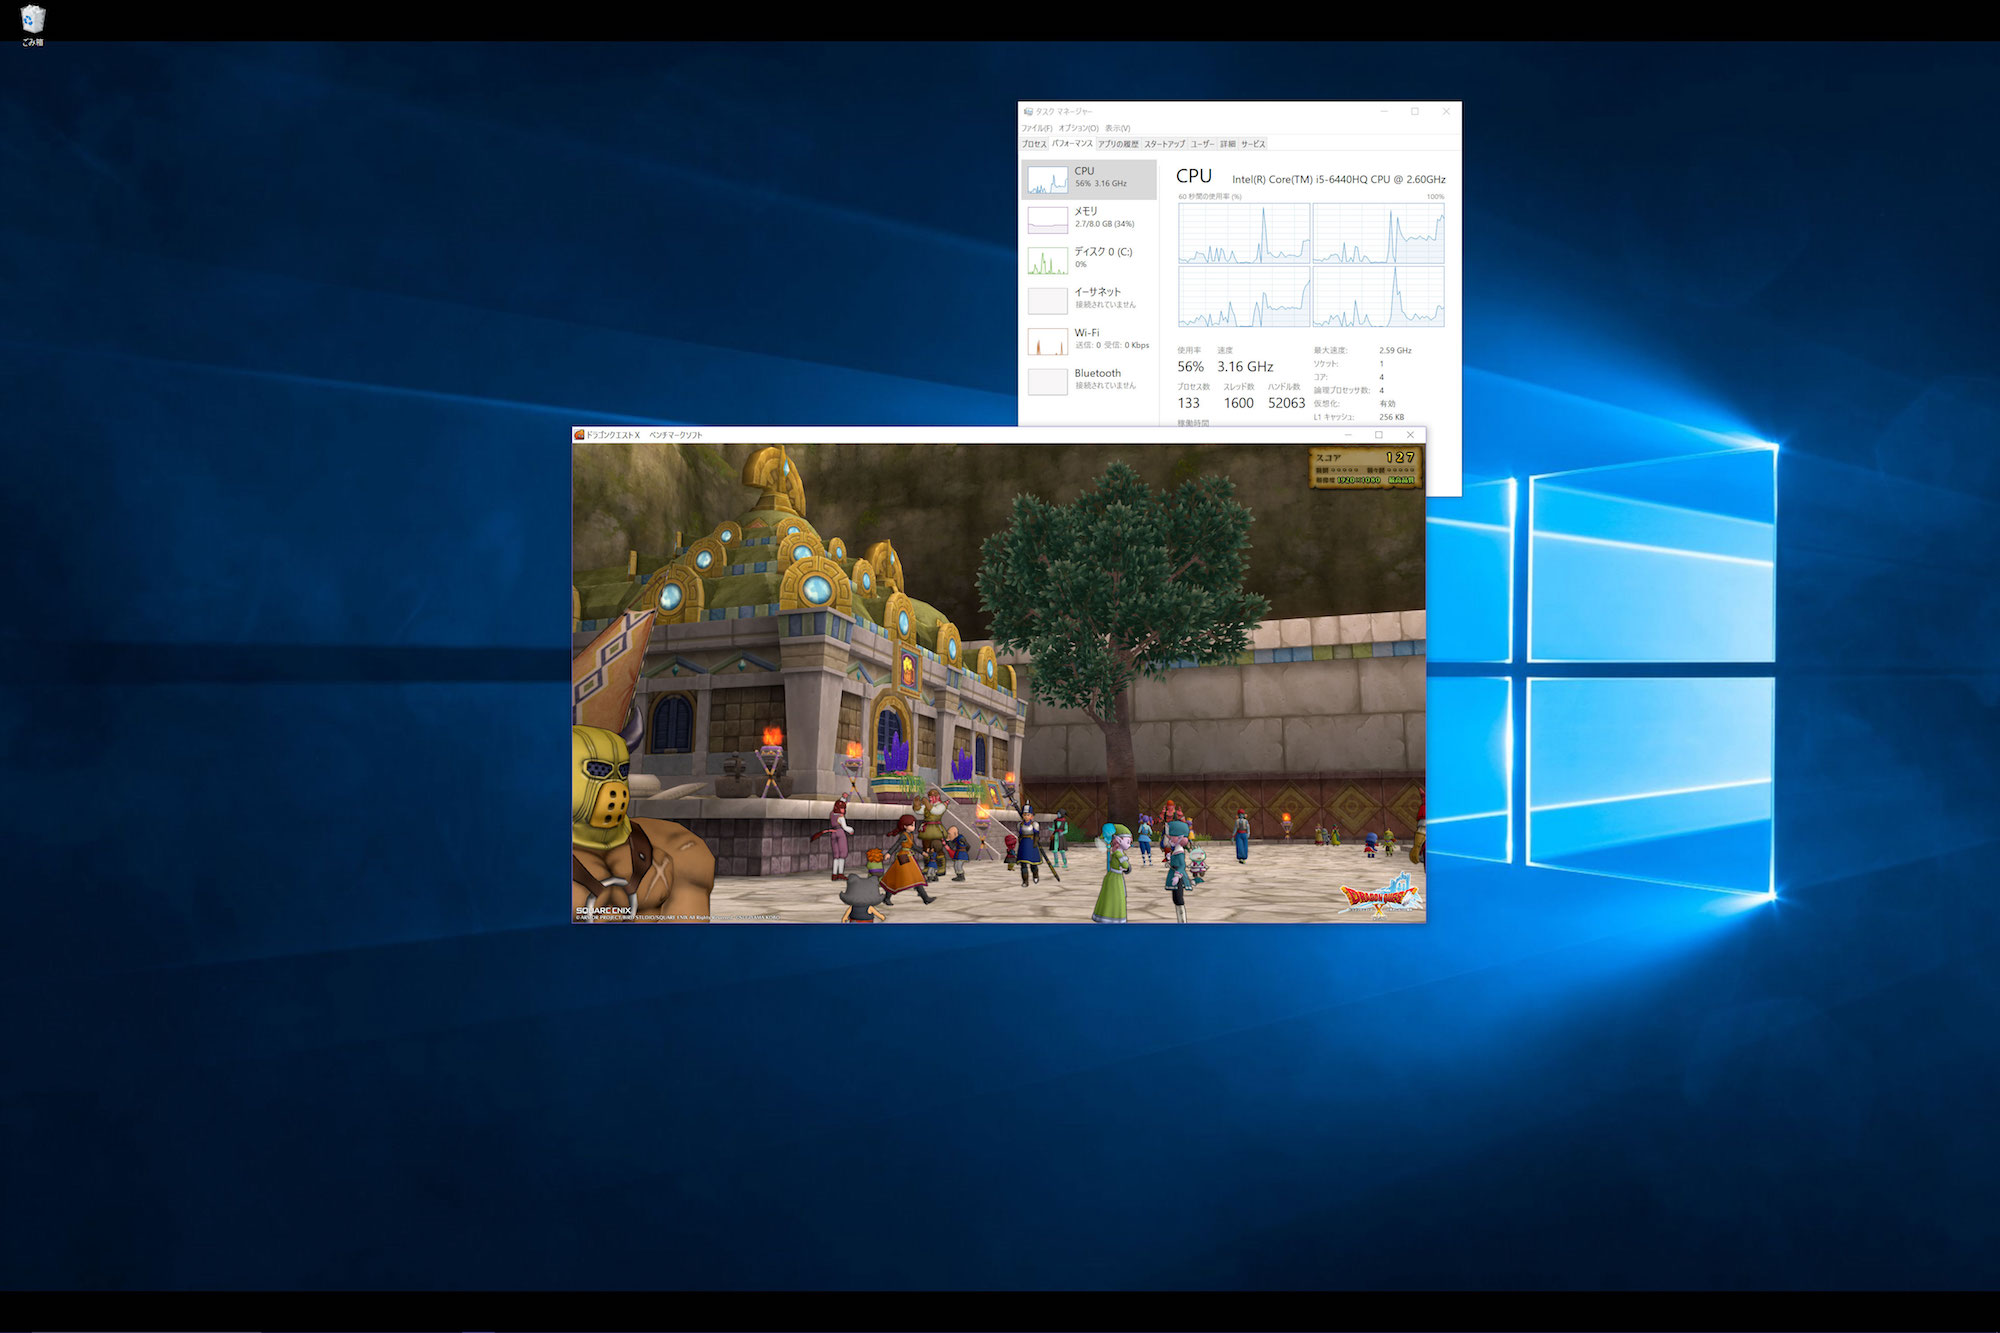2000x1333 pixels.
Task: Open the オプション(O) menu in Task Manager
Action: 1078,128
